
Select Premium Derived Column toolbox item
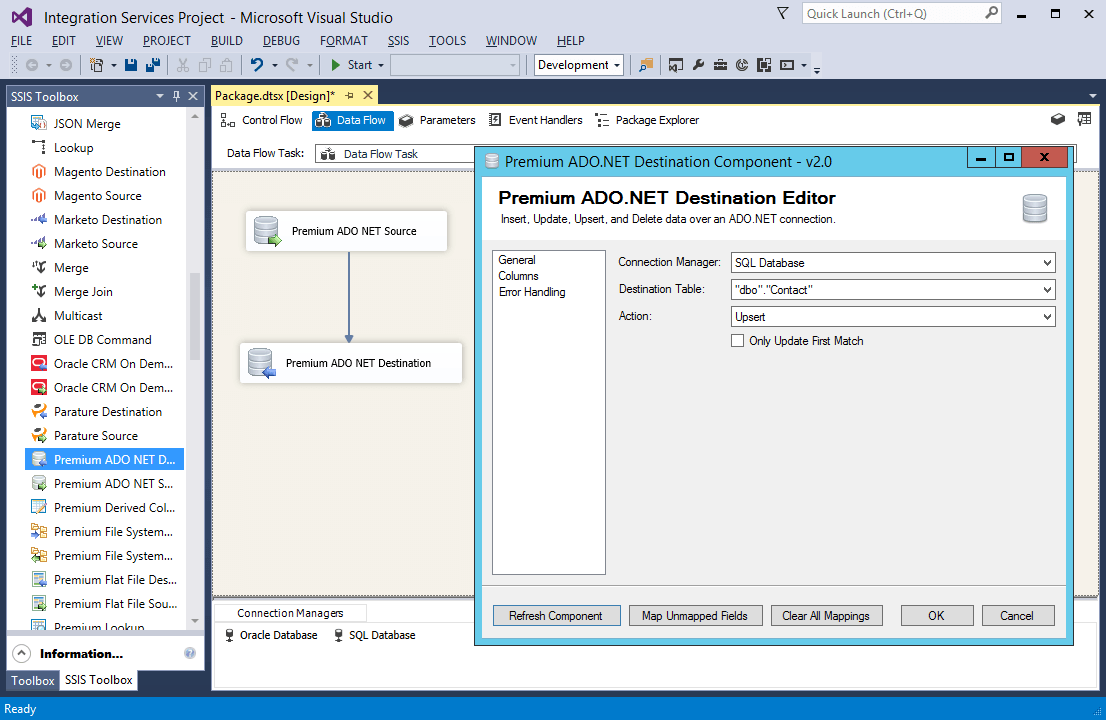coord(114,507)
